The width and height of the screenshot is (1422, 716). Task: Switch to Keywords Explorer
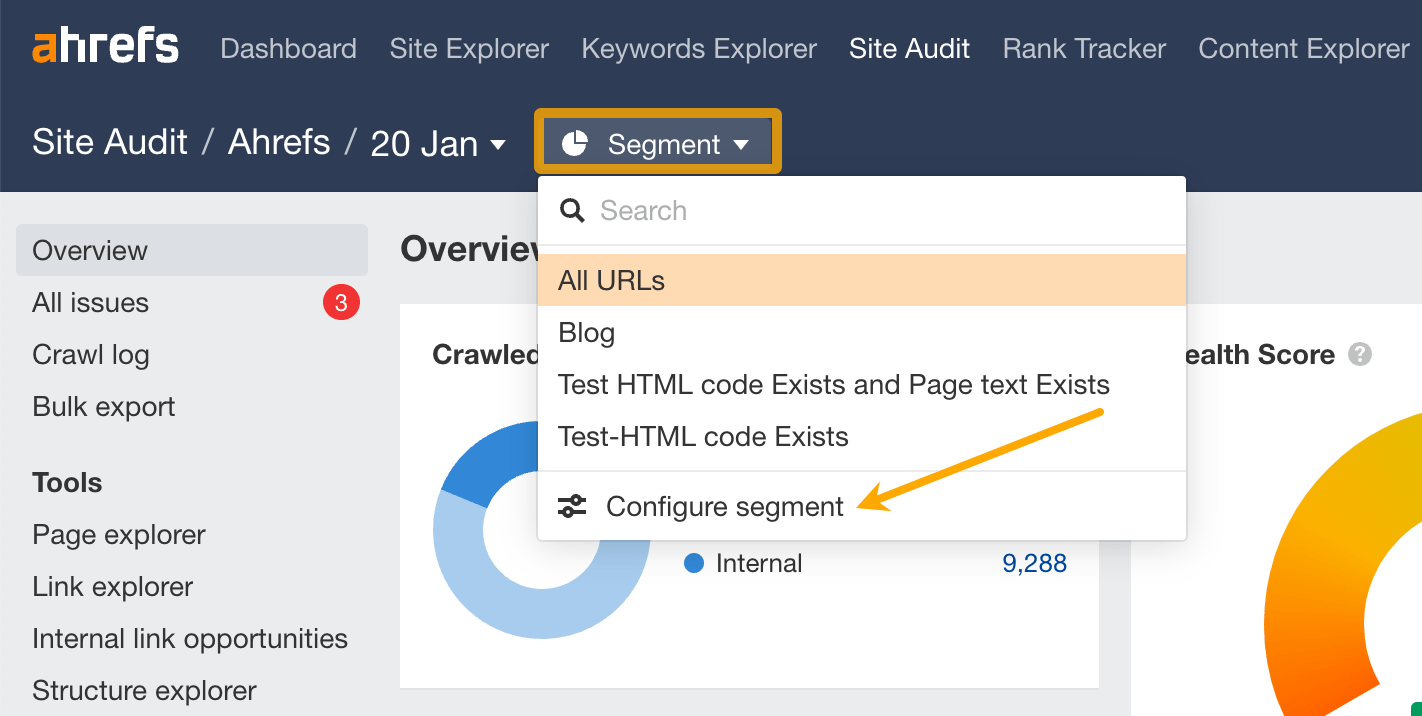[699, 48]
